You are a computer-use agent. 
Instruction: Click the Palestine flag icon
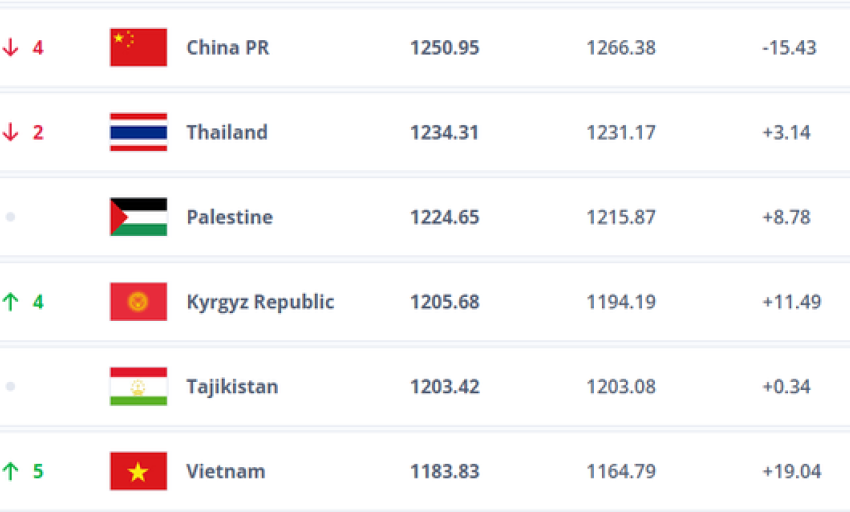[138, 217]
